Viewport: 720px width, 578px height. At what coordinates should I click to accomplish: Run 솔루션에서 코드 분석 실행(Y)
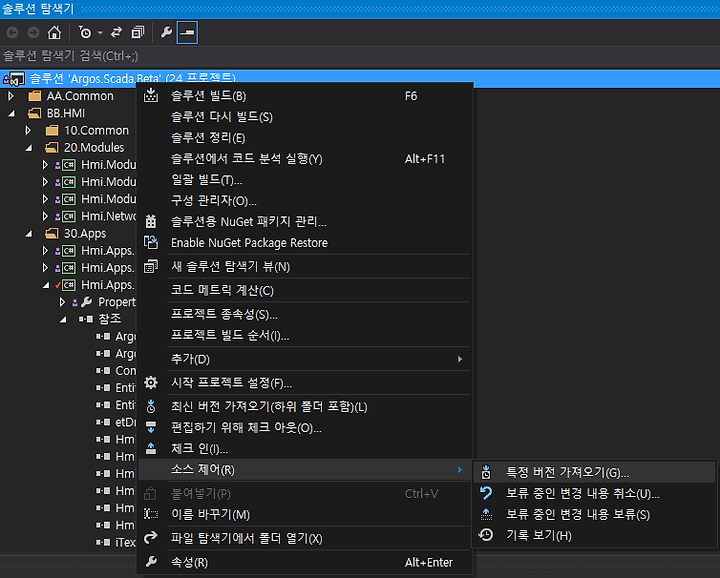click(306, 159)
